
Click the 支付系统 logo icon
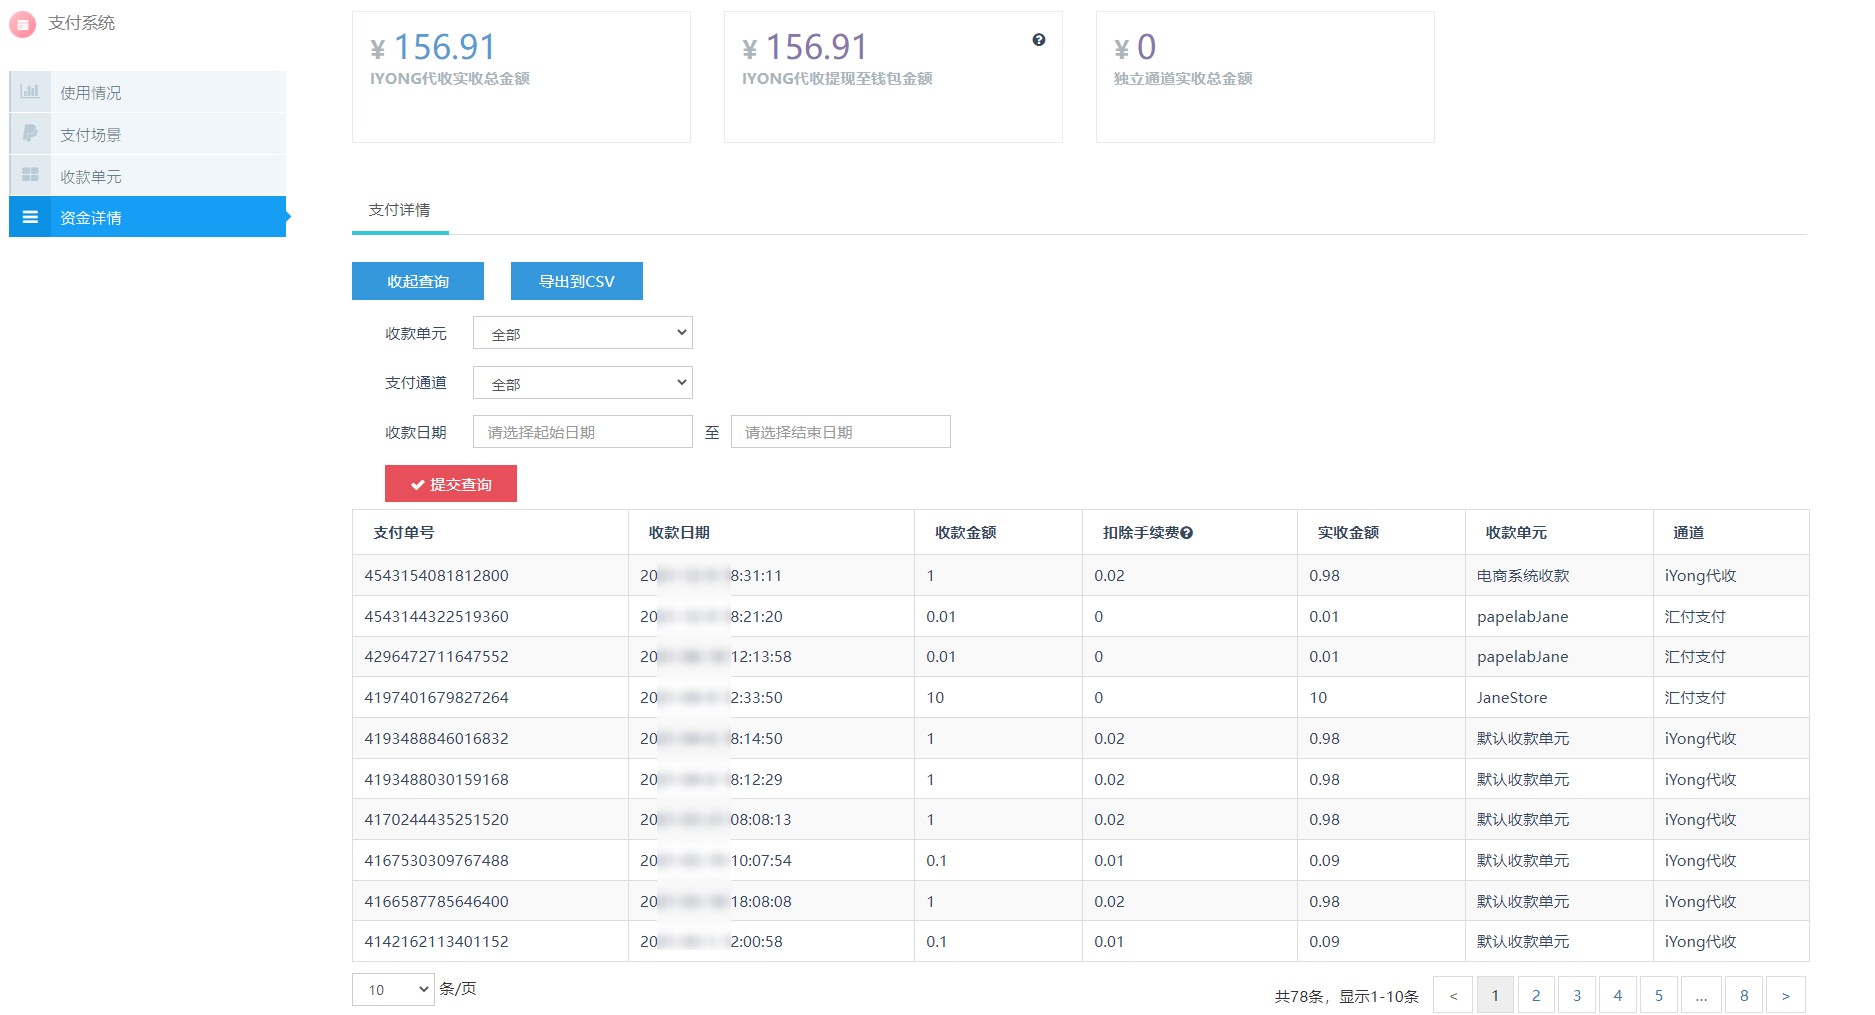[x=22, y=24]
